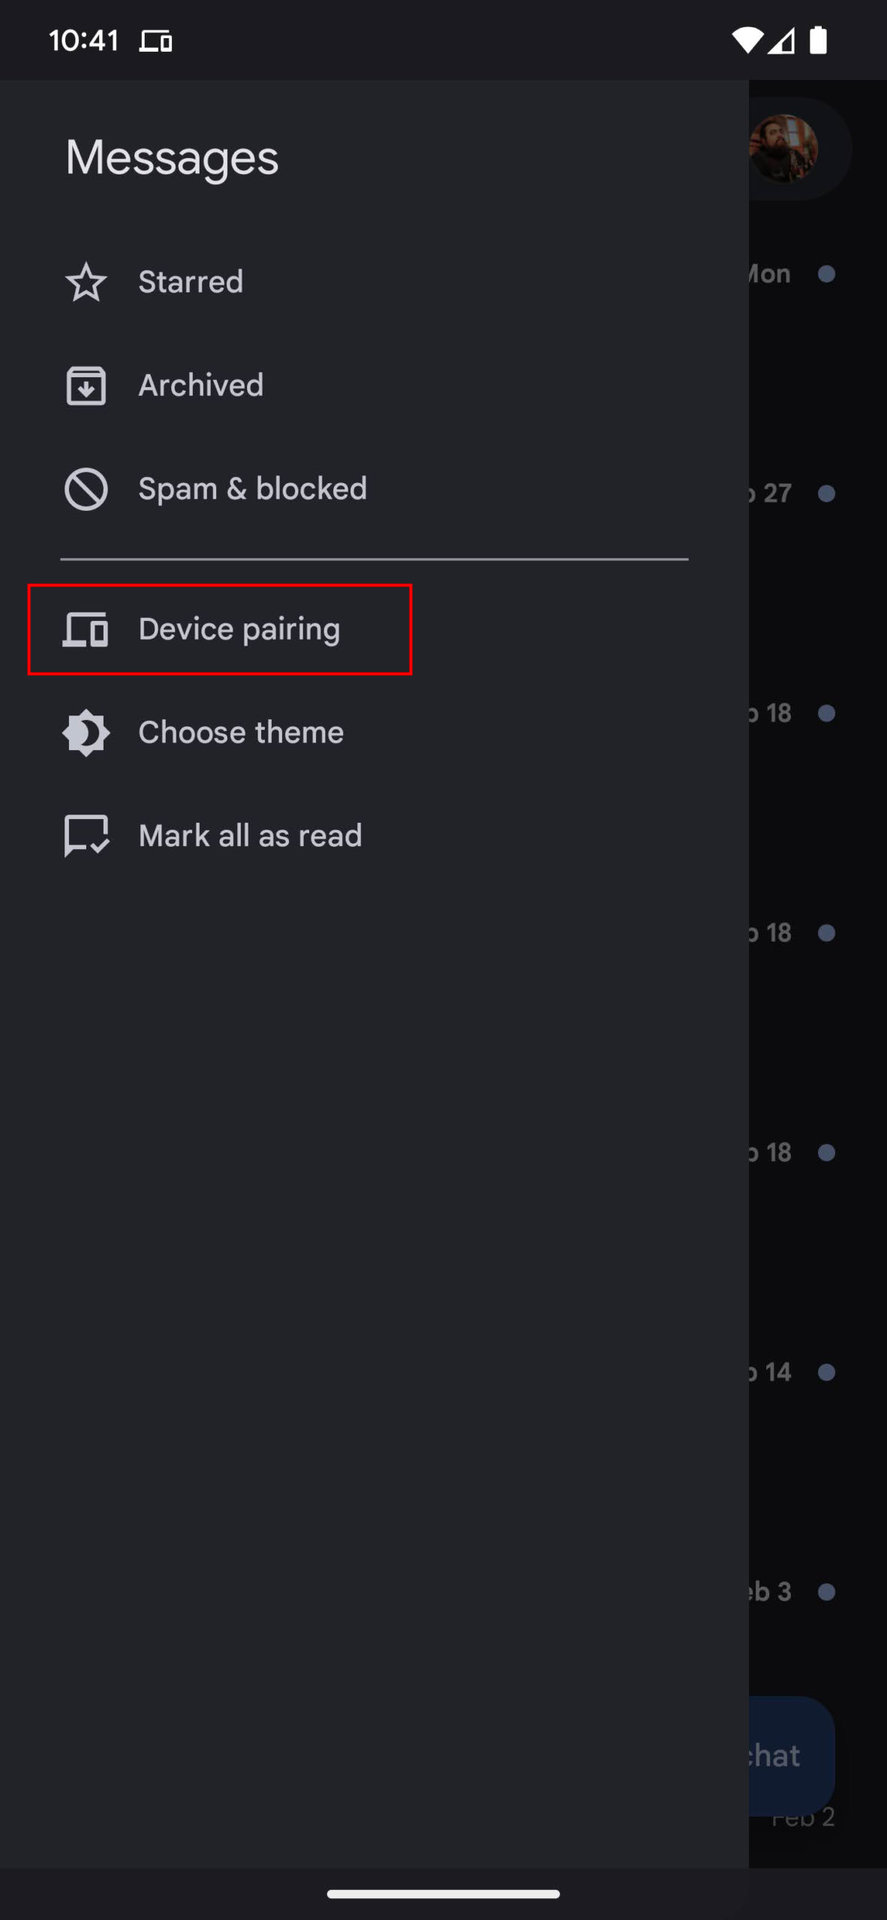The width and height of the screenshot is (887, 1920).
Task: Open the Archived label
Action: tap(201, 386)
